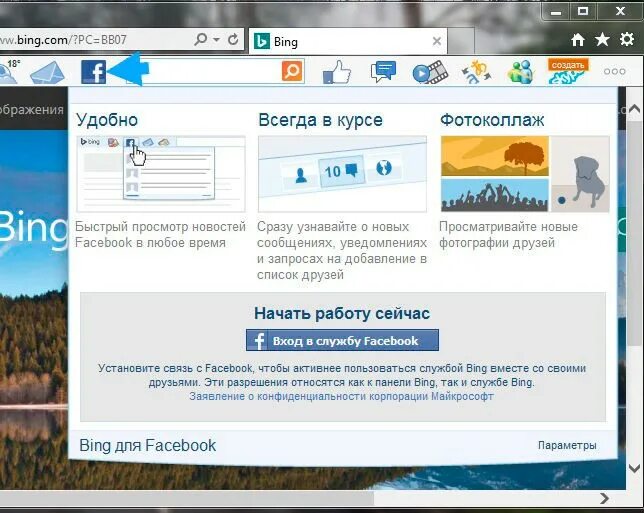The width and height of the screenshot is (644, 513).
Task: Open a new blank tab
Action: tap(461, 41)
